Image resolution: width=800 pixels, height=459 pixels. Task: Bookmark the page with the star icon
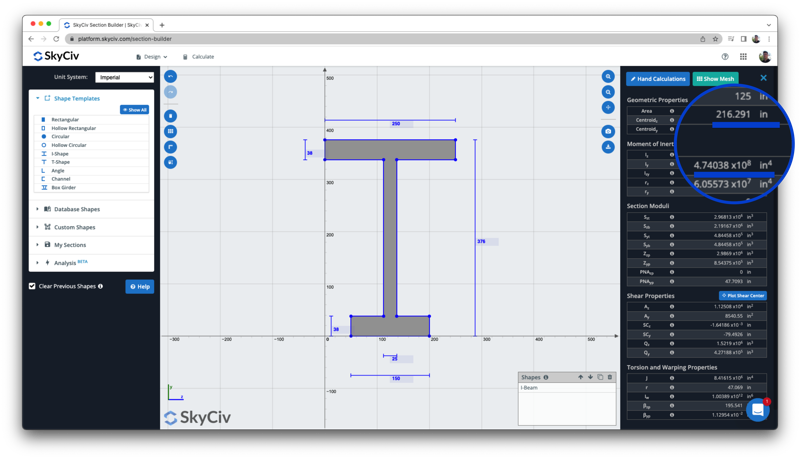coord(715,39)
